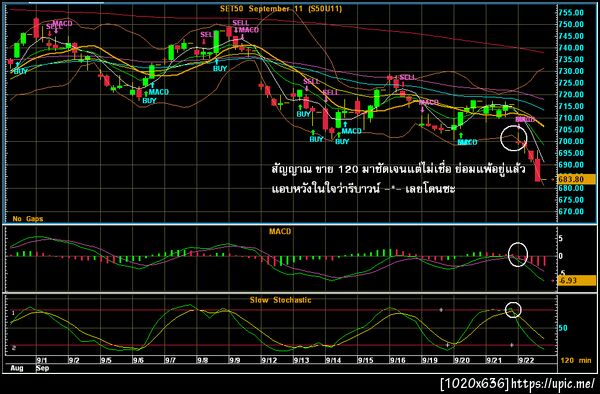Choose the 9/12 date label

tap(269, 360)
